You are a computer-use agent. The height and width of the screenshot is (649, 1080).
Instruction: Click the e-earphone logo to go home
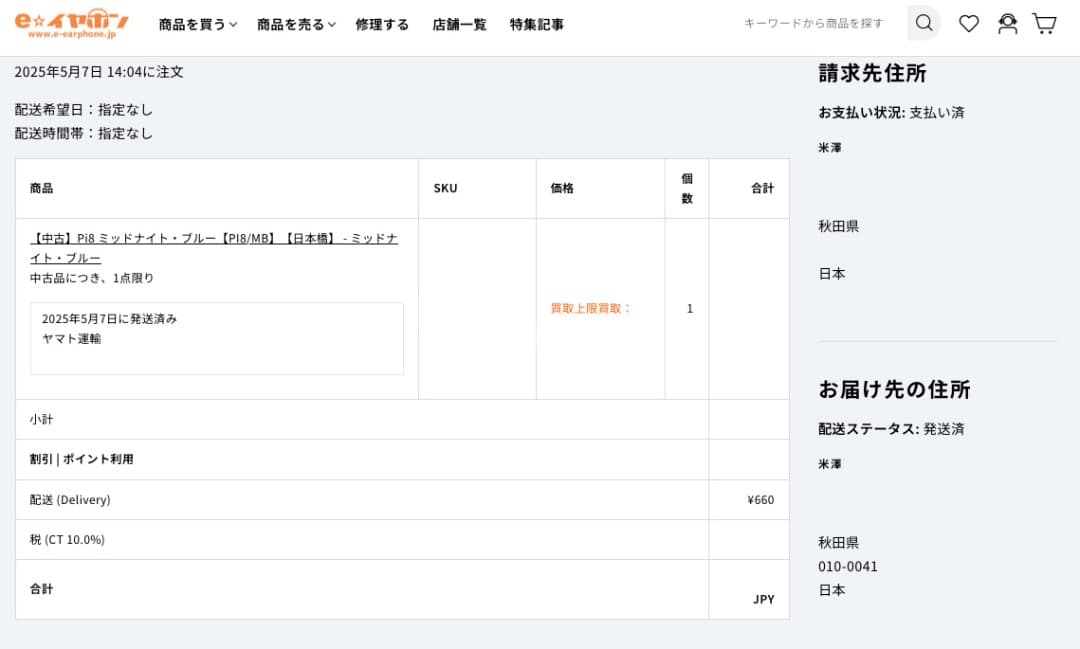click(71, 23)
